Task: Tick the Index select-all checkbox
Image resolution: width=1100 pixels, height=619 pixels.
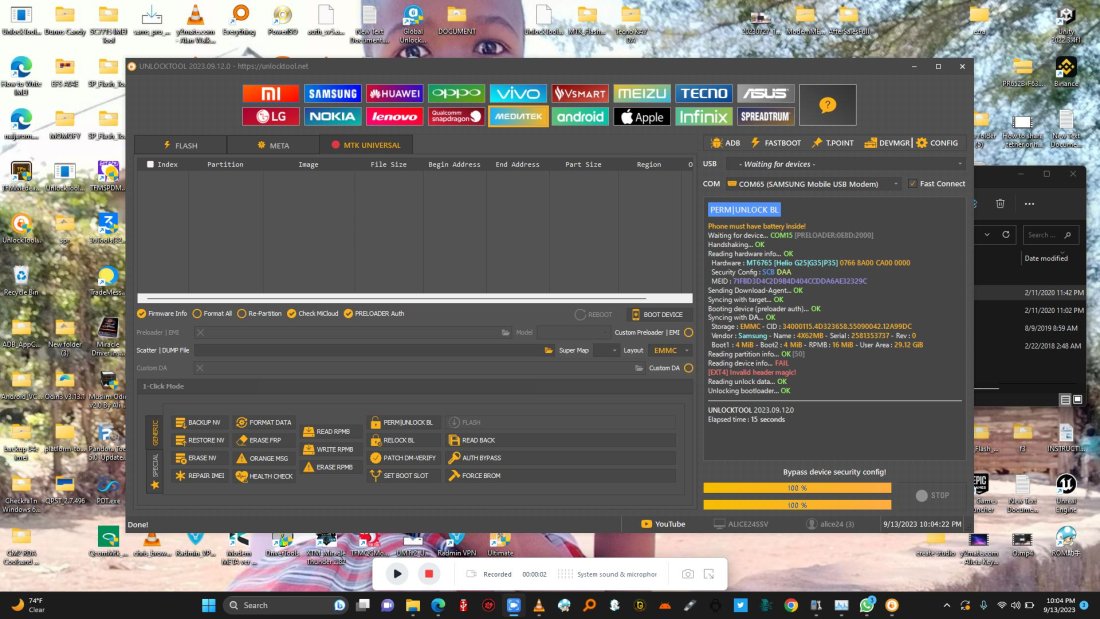Action: tap(150, 164)
